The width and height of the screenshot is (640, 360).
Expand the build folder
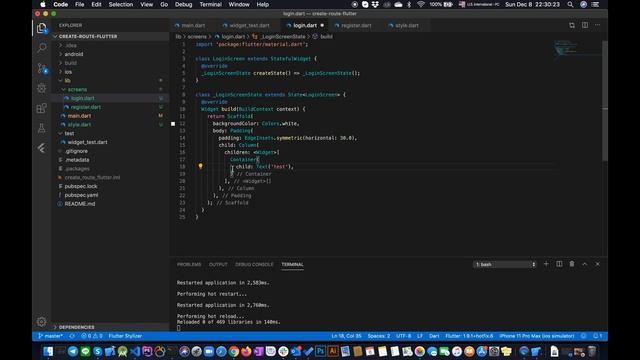tap(70, 63)
